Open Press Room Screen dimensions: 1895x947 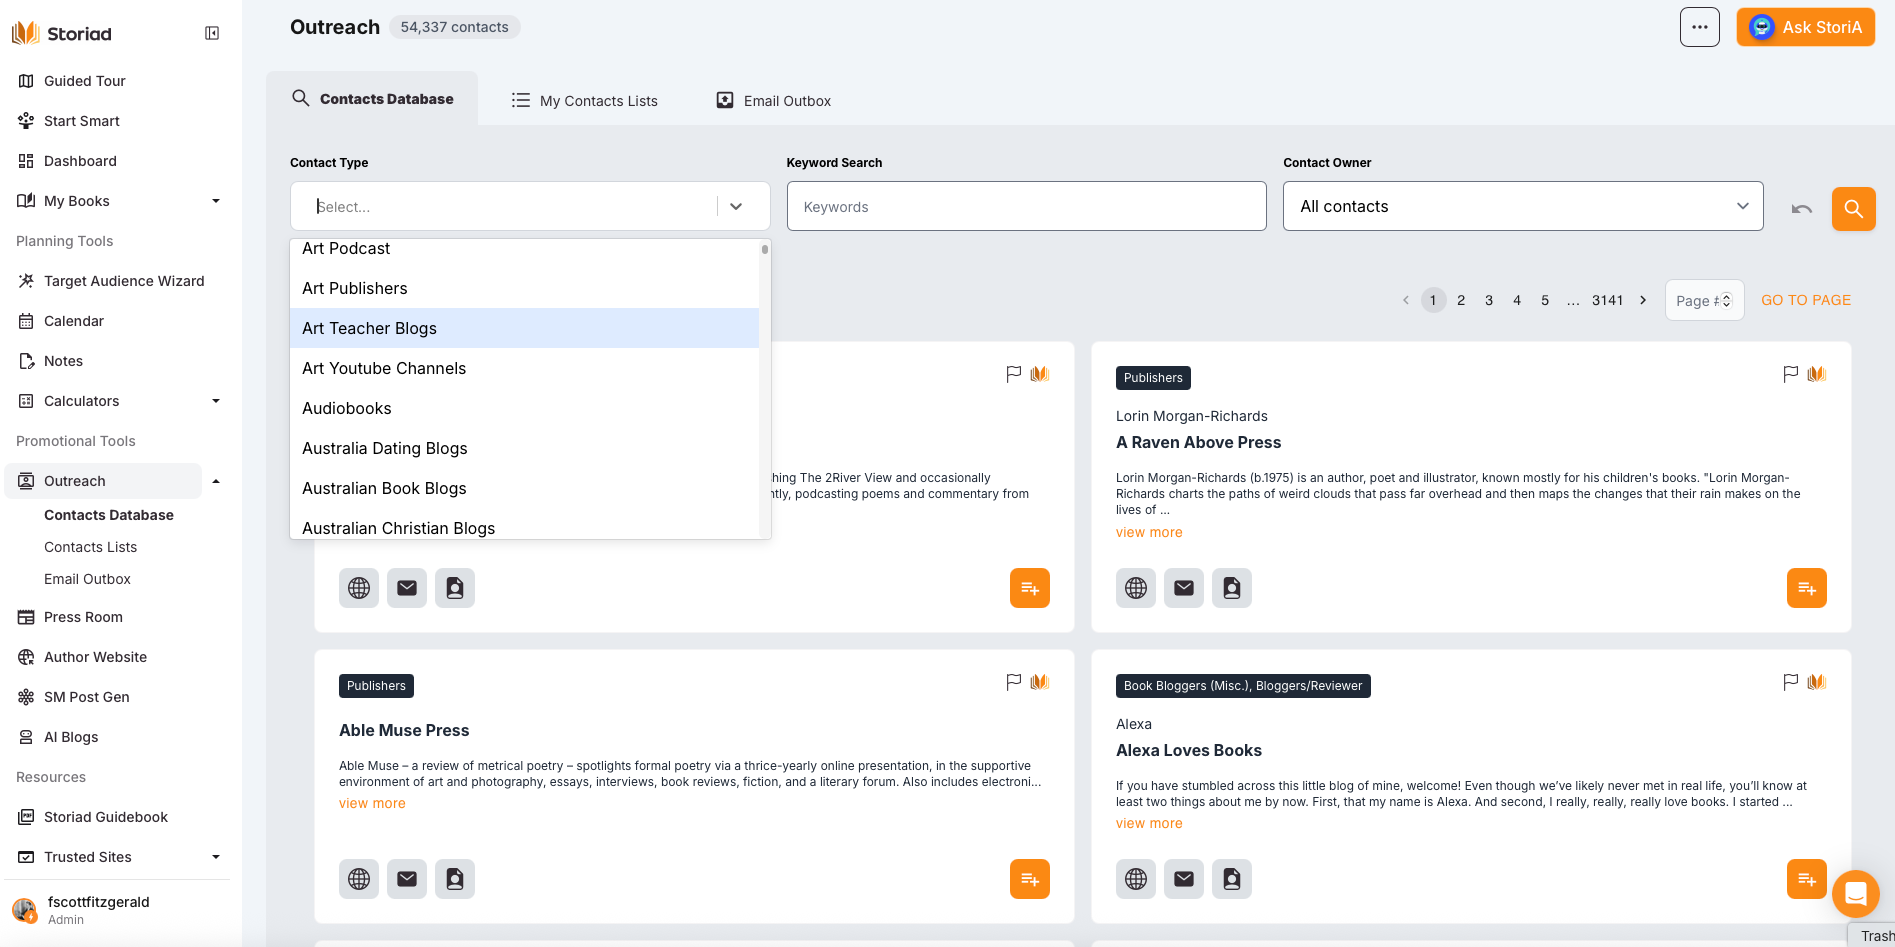83,617
